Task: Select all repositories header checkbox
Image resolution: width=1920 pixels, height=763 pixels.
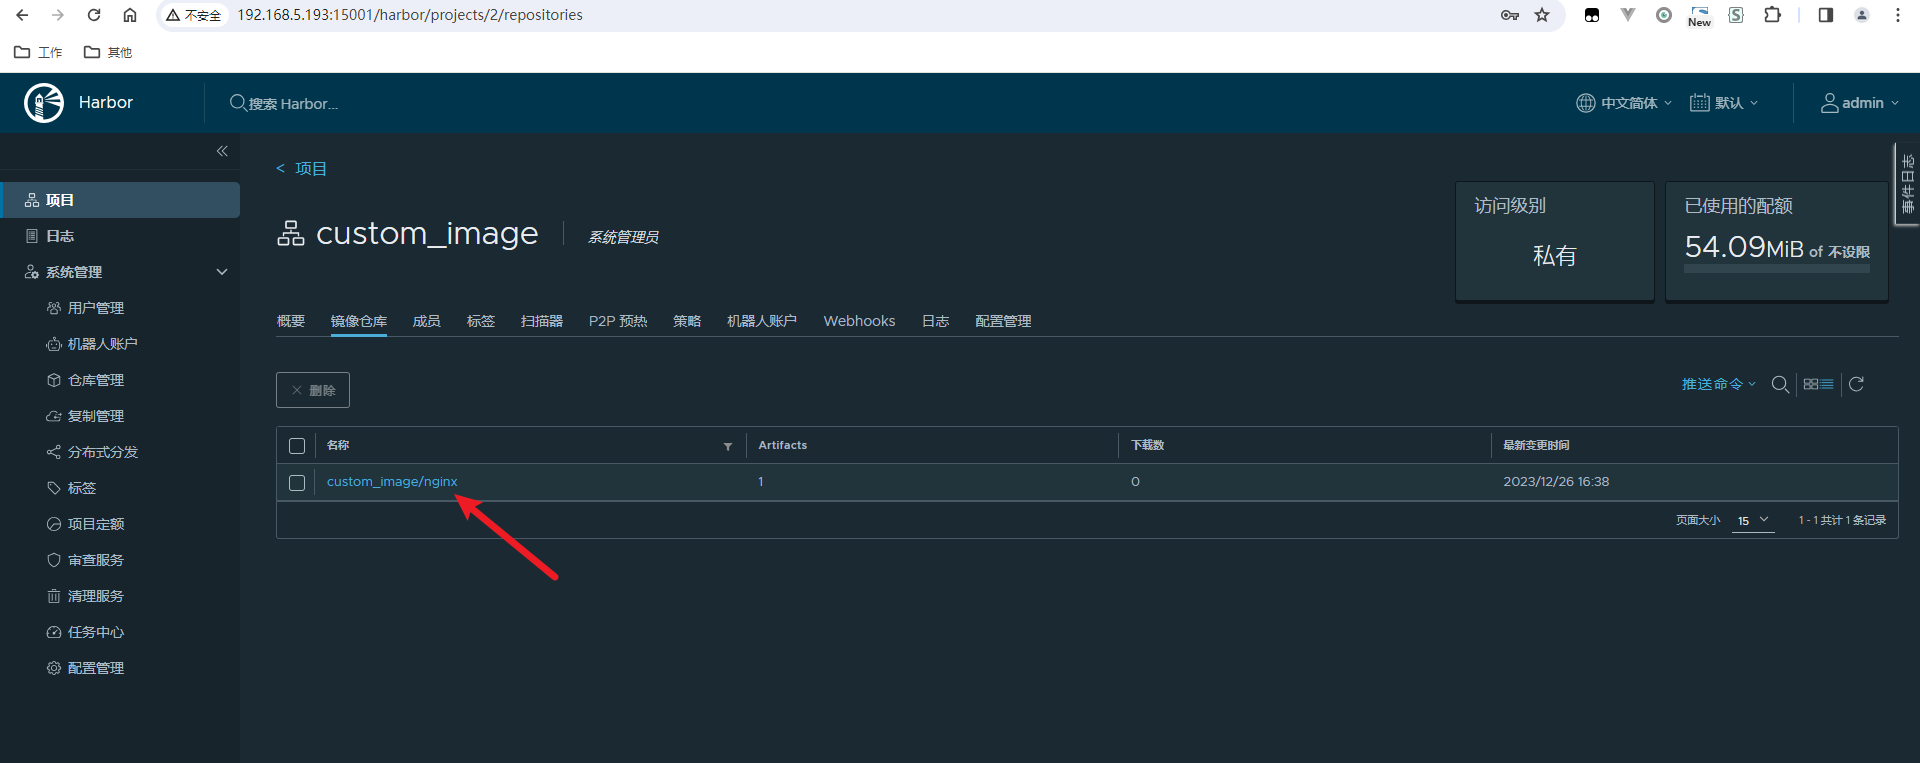Action: (297, 446)
